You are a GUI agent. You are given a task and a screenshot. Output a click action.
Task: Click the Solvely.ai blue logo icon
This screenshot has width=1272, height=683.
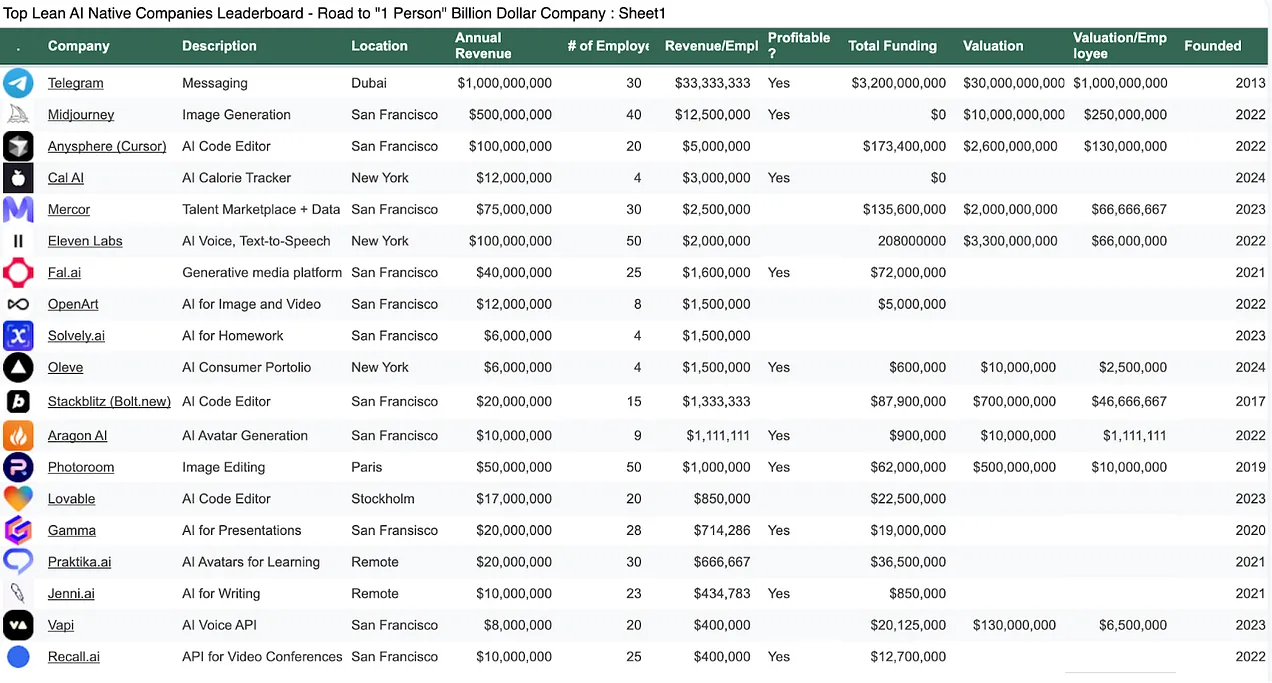point(18,335)
